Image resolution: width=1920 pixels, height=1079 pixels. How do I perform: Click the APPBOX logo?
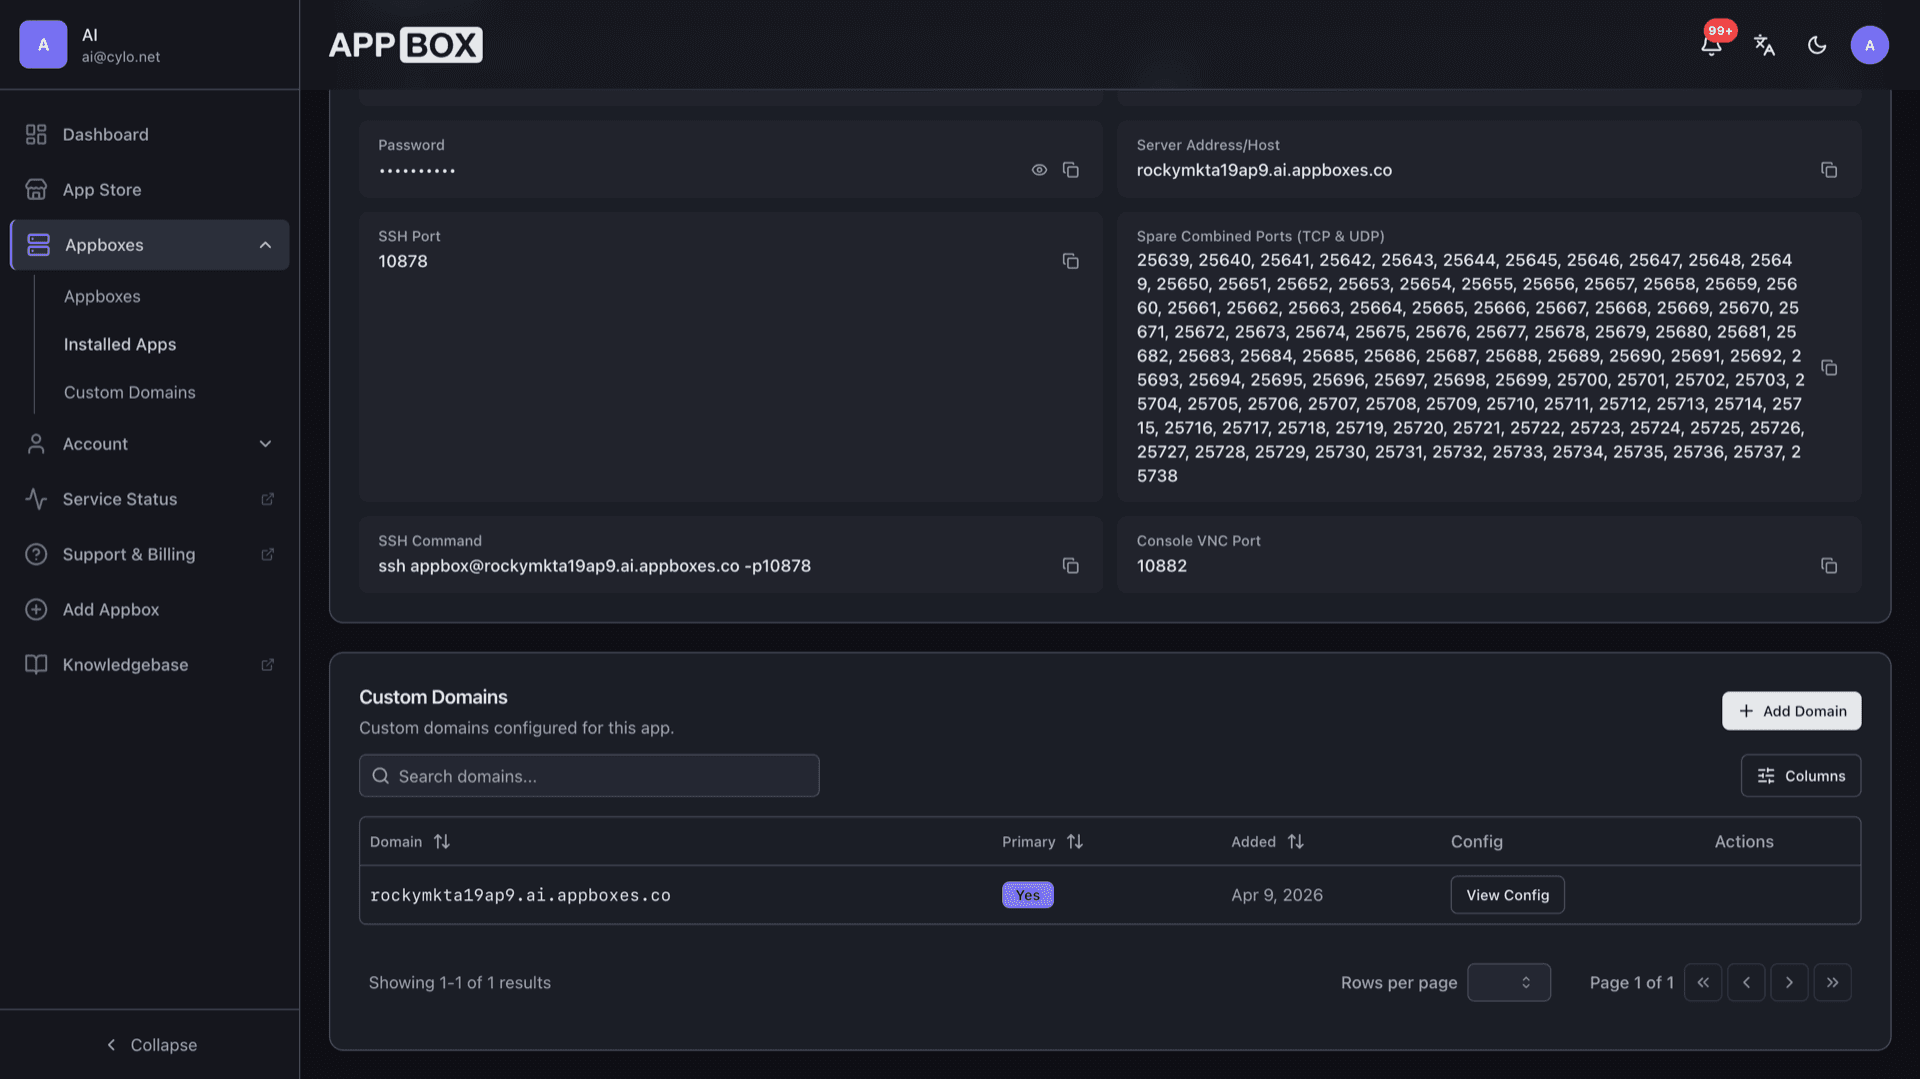[x=406, y=45]
